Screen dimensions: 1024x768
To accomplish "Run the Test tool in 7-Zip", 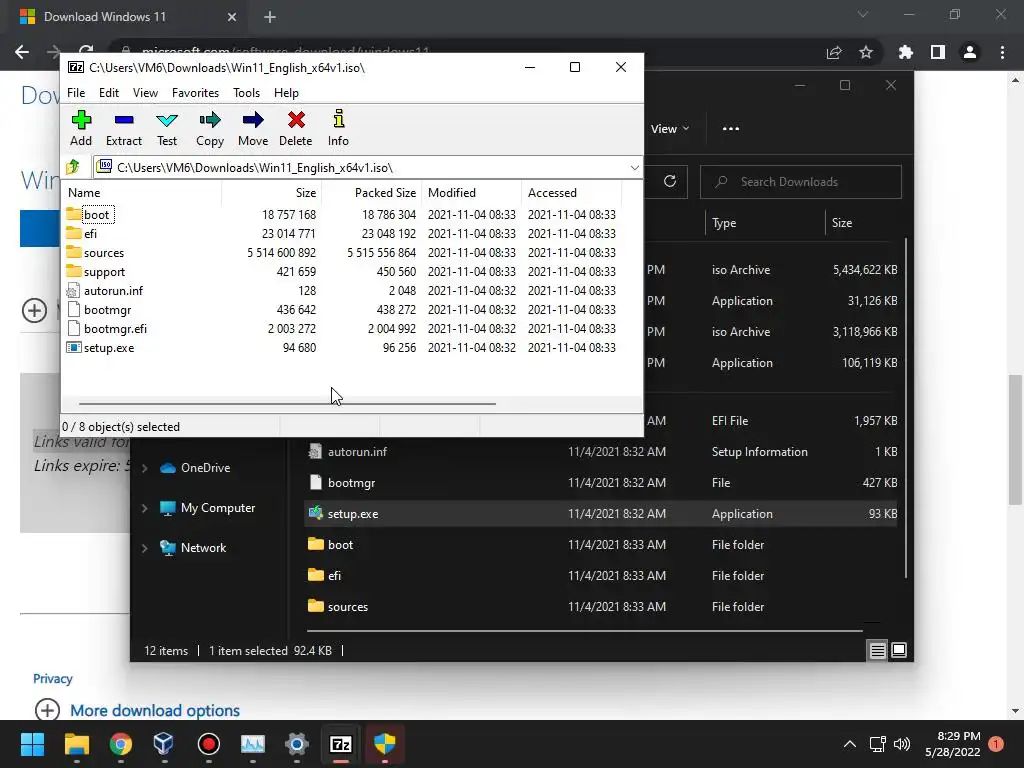I will pos(167,128).
